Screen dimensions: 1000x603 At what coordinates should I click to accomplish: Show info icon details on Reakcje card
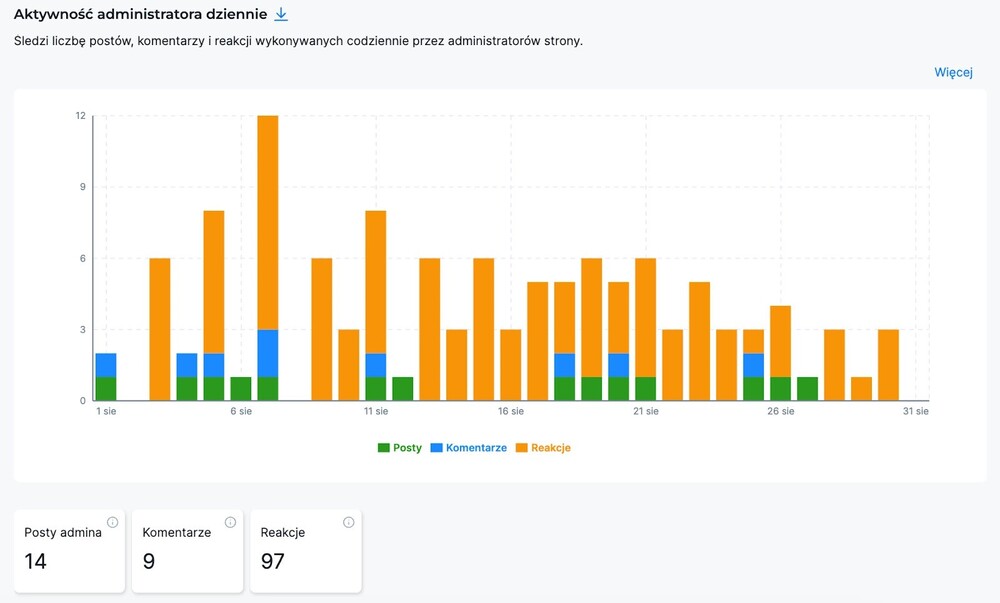click(x=348, y=522)
